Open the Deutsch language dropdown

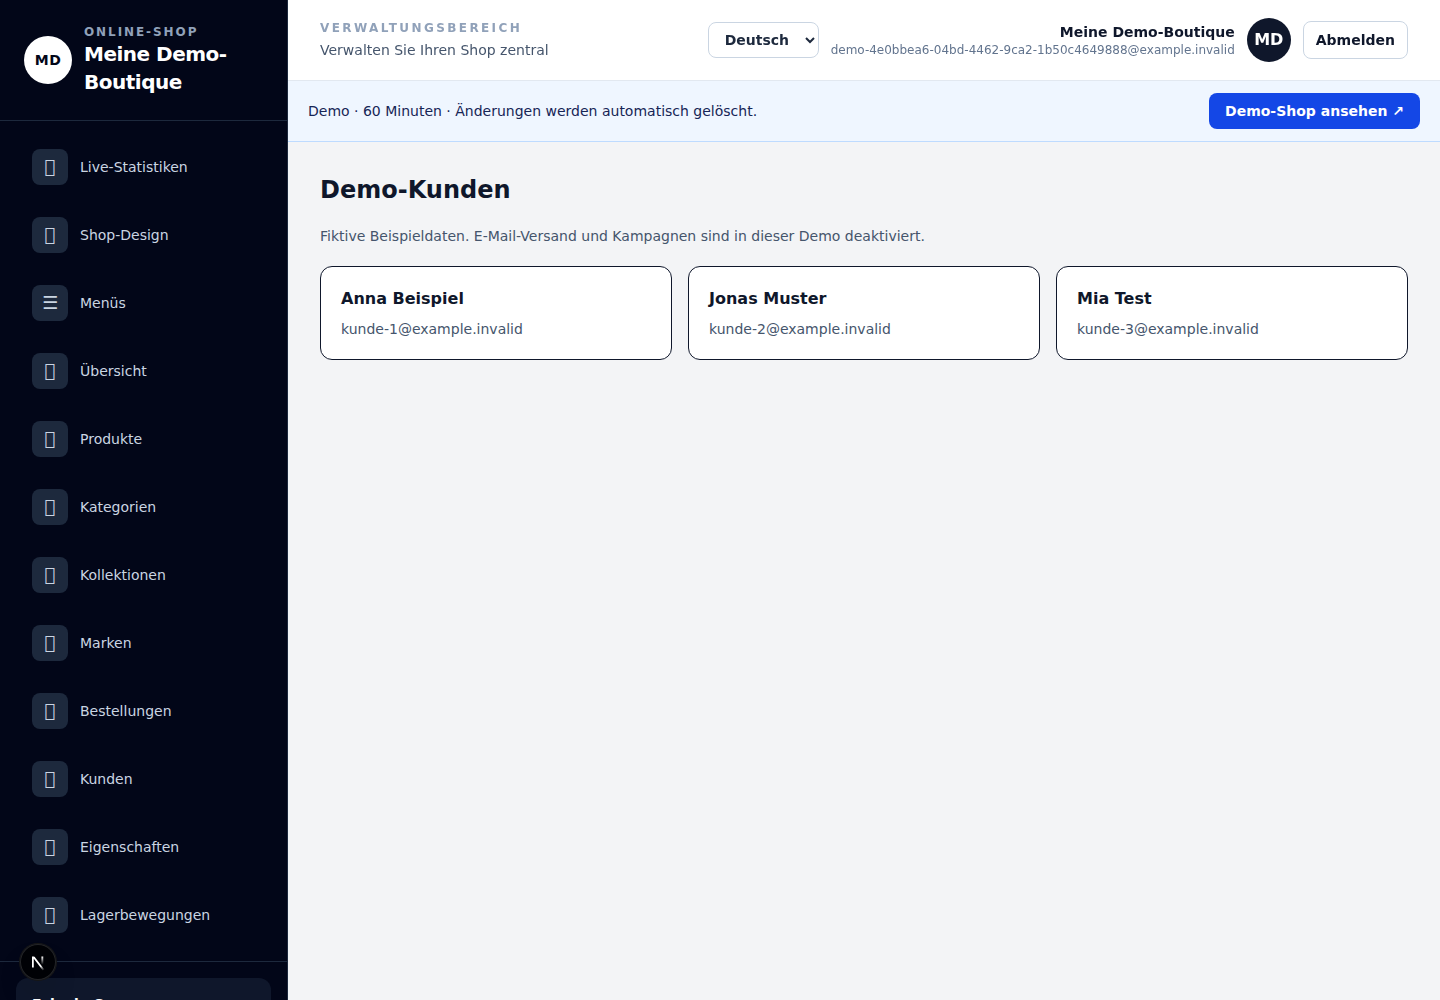(763, 40)
